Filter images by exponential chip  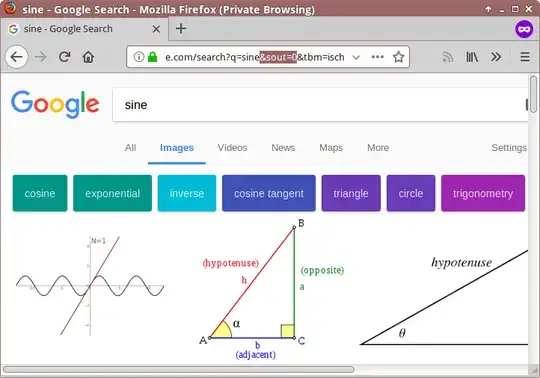(x=112, y=193)
